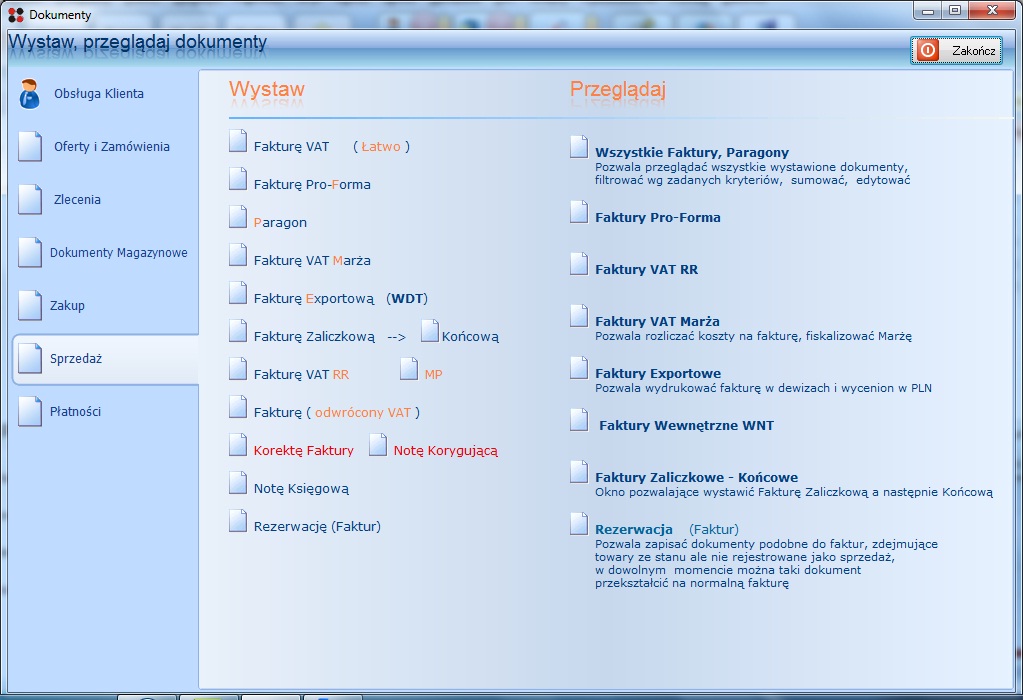Go to the Zakup tab
The image size is (1023, 700).
click(67, 306)
